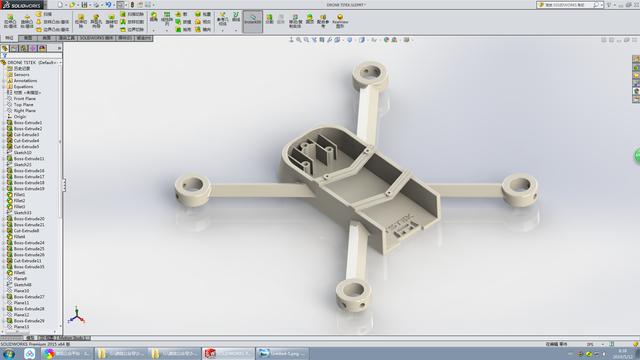Image resolution: width=640 pixels, height=360 pixels.
Task: Choose the Lofted Boss/Base command
Action: (x=53, y=22)
